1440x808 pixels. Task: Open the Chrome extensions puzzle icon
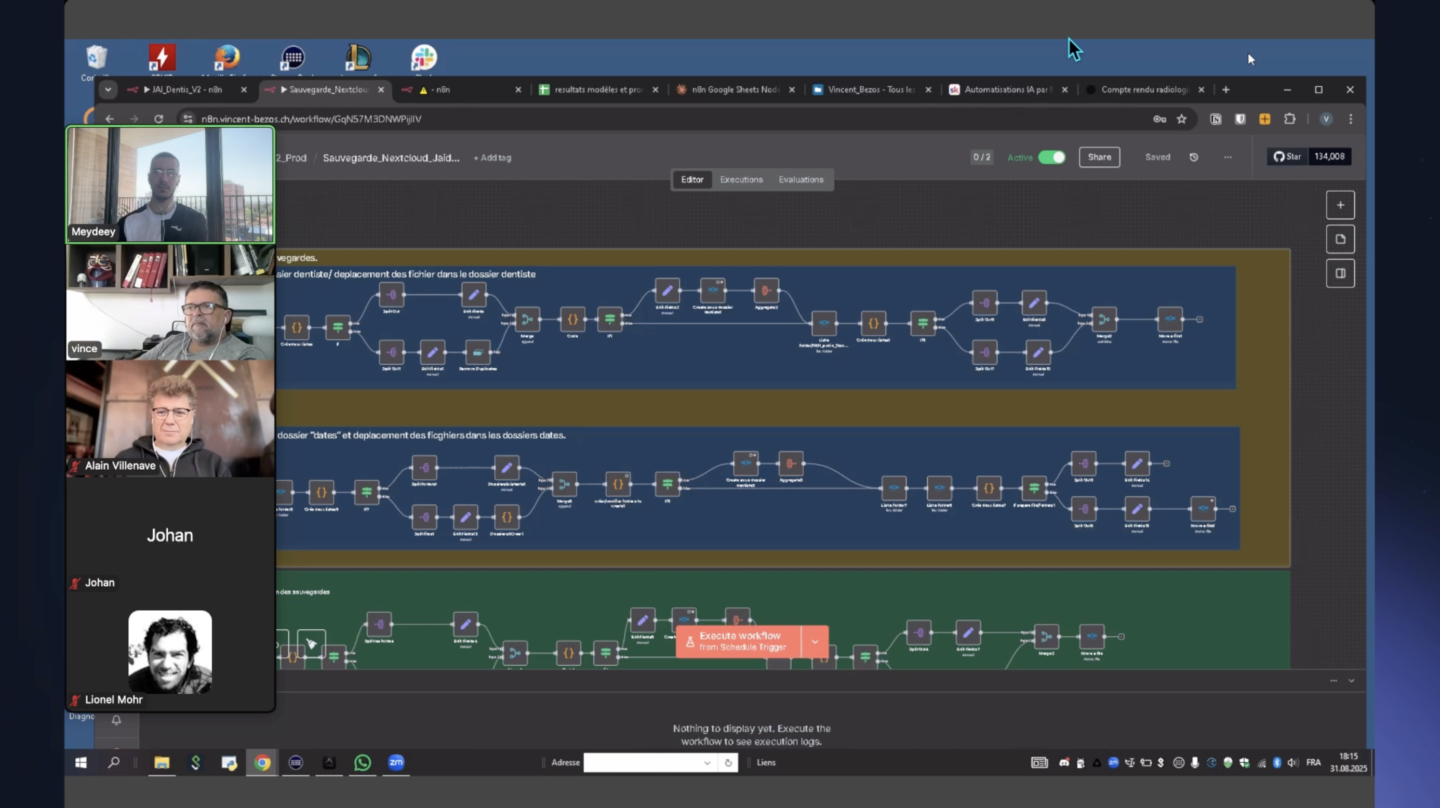click(x=1289, y=119)
